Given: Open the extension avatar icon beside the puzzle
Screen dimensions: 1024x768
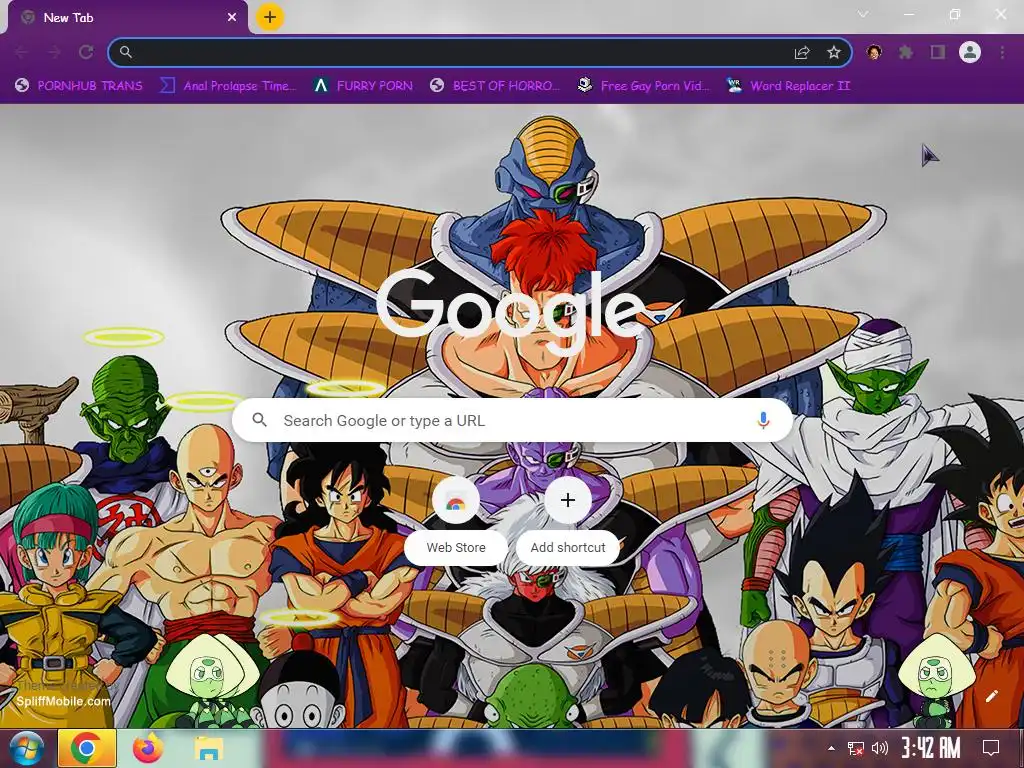Looking at the screenshot, I should [874, 52].
